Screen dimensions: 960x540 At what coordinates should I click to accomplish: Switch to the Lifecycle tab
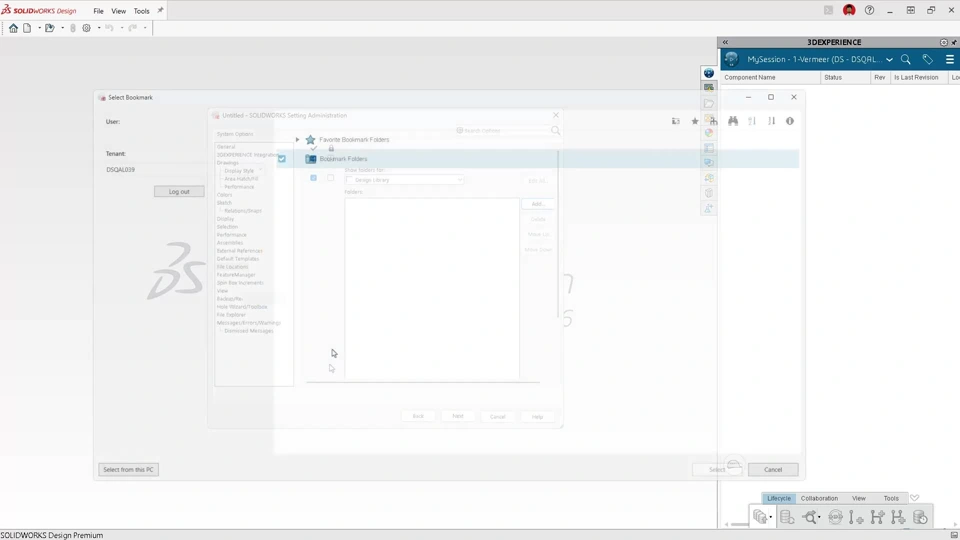point(779,498)
